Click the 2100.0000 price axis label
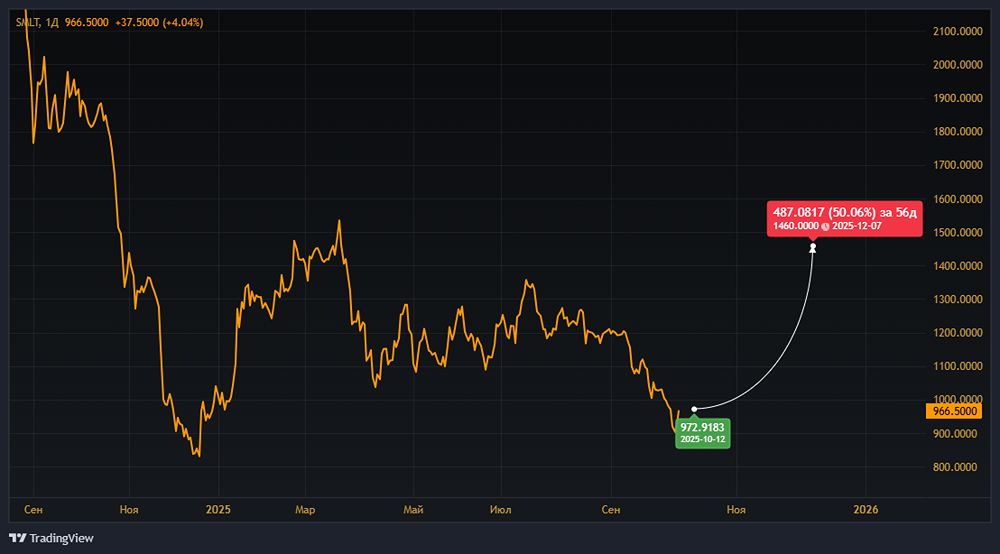 [957, 31]
